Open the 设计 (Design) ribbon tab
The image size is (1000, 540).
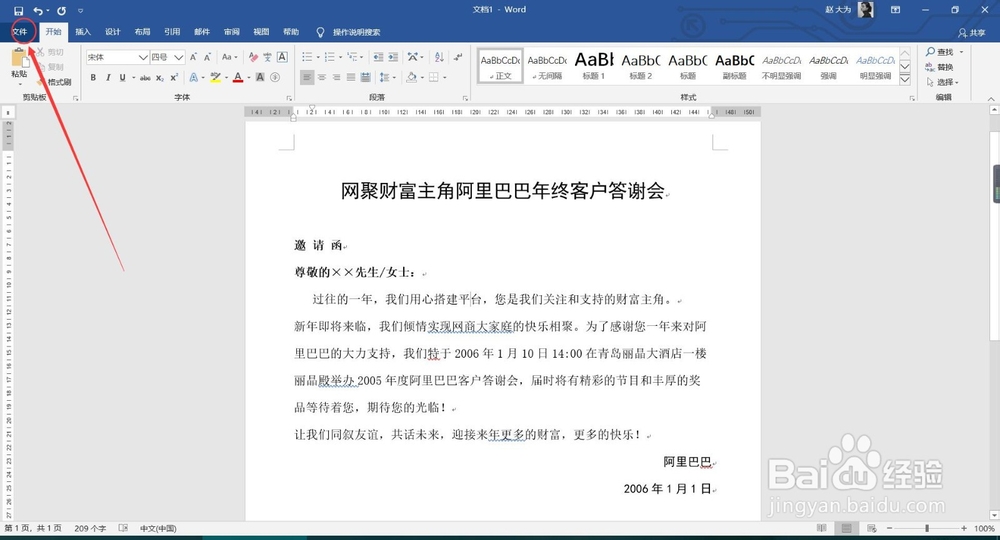pos(113,32)
